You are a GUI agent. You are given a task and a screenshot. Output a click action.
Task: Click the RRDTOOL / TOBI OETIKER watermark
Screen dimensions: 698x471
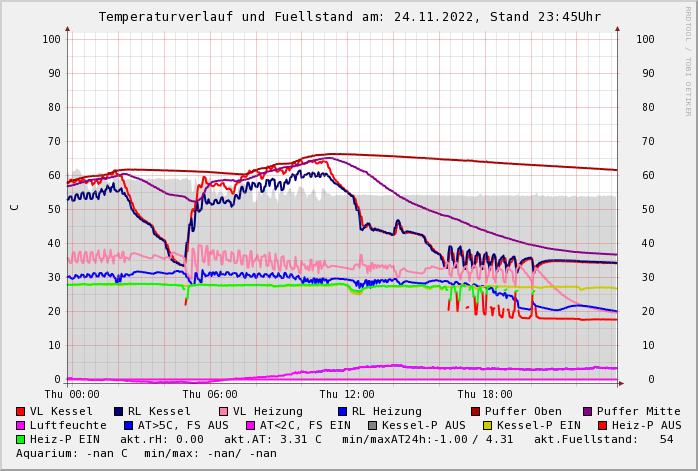point(688,60)
